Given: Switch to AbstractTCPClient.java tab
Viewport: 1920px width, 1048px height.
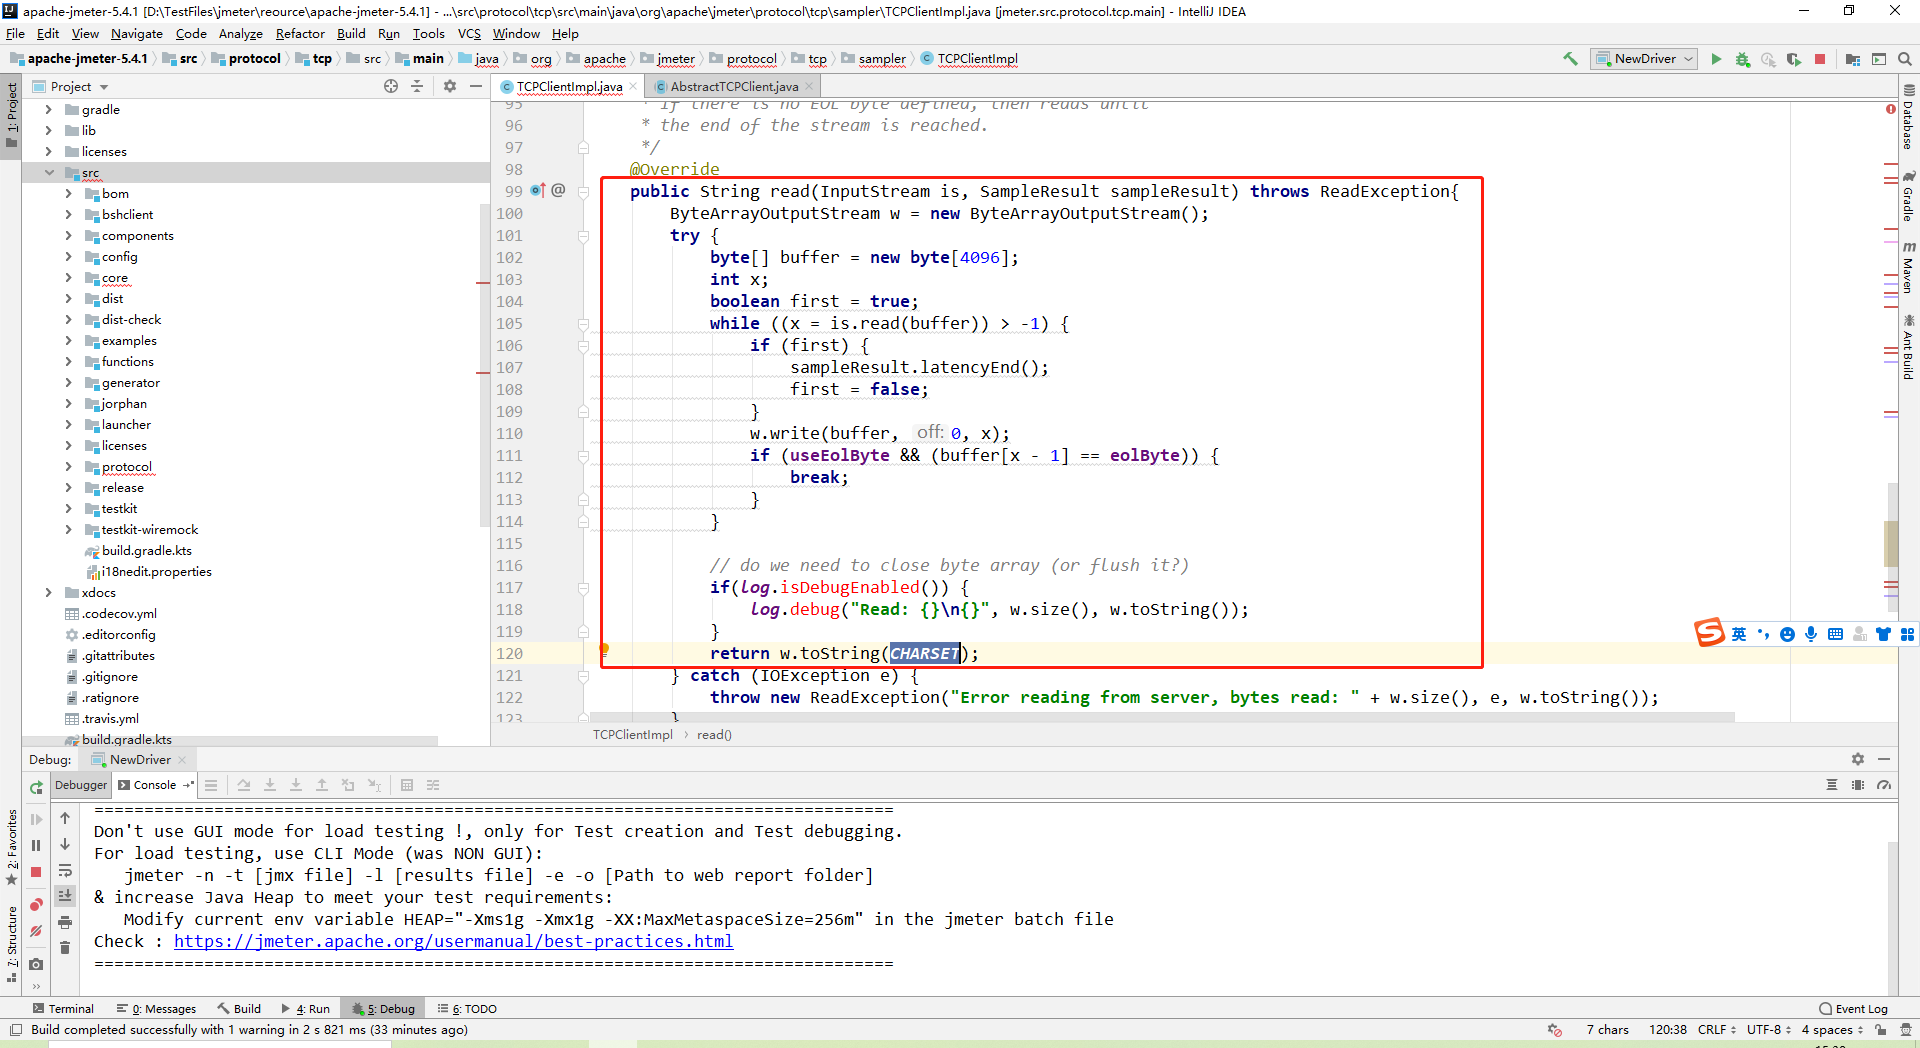Looking at the screenshot, I should (734, 87).
